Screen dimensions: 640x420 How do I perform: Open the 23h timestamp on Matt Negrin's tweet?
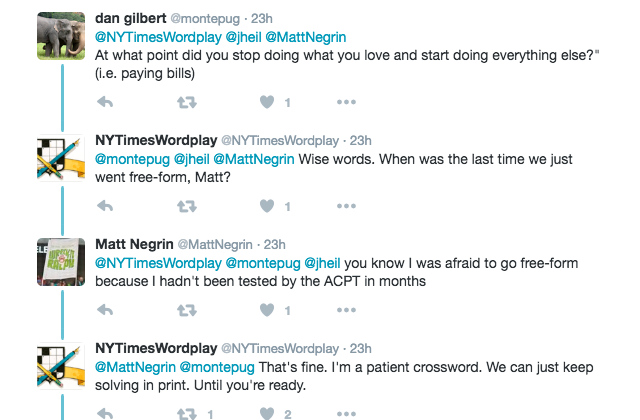274,244
